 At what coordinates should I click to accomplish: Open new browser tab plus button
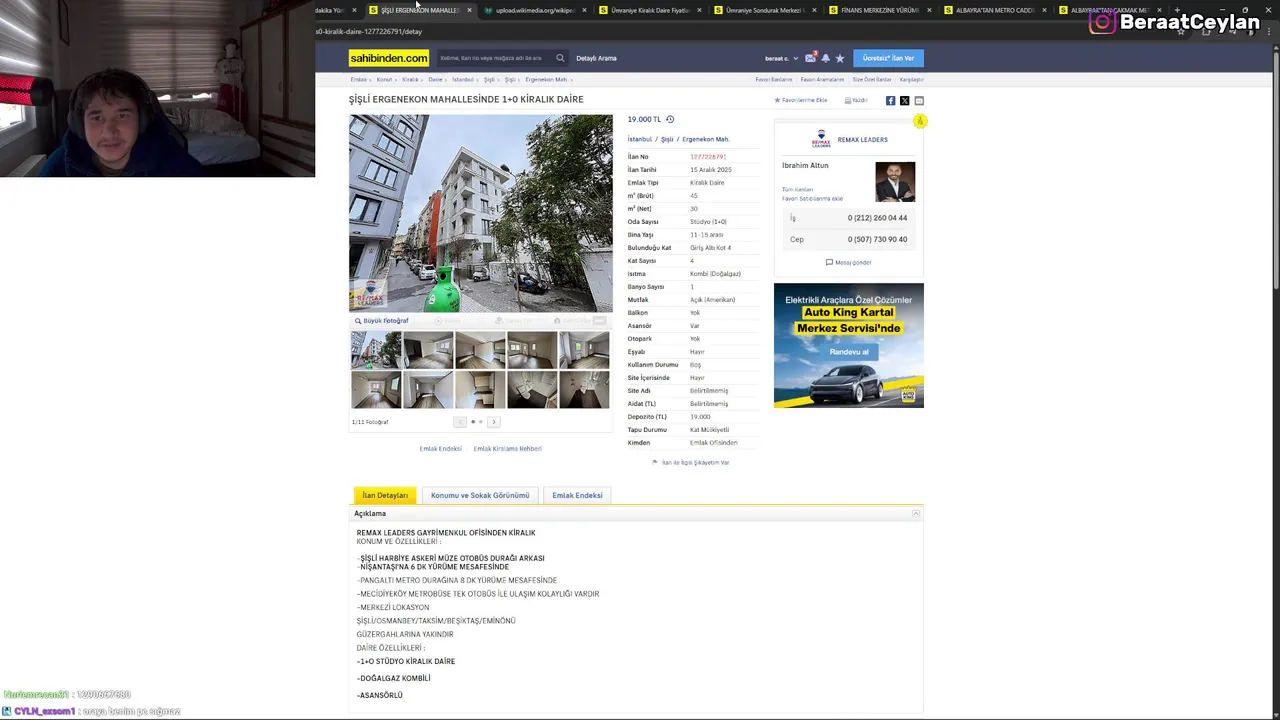tap(1177, 10)
